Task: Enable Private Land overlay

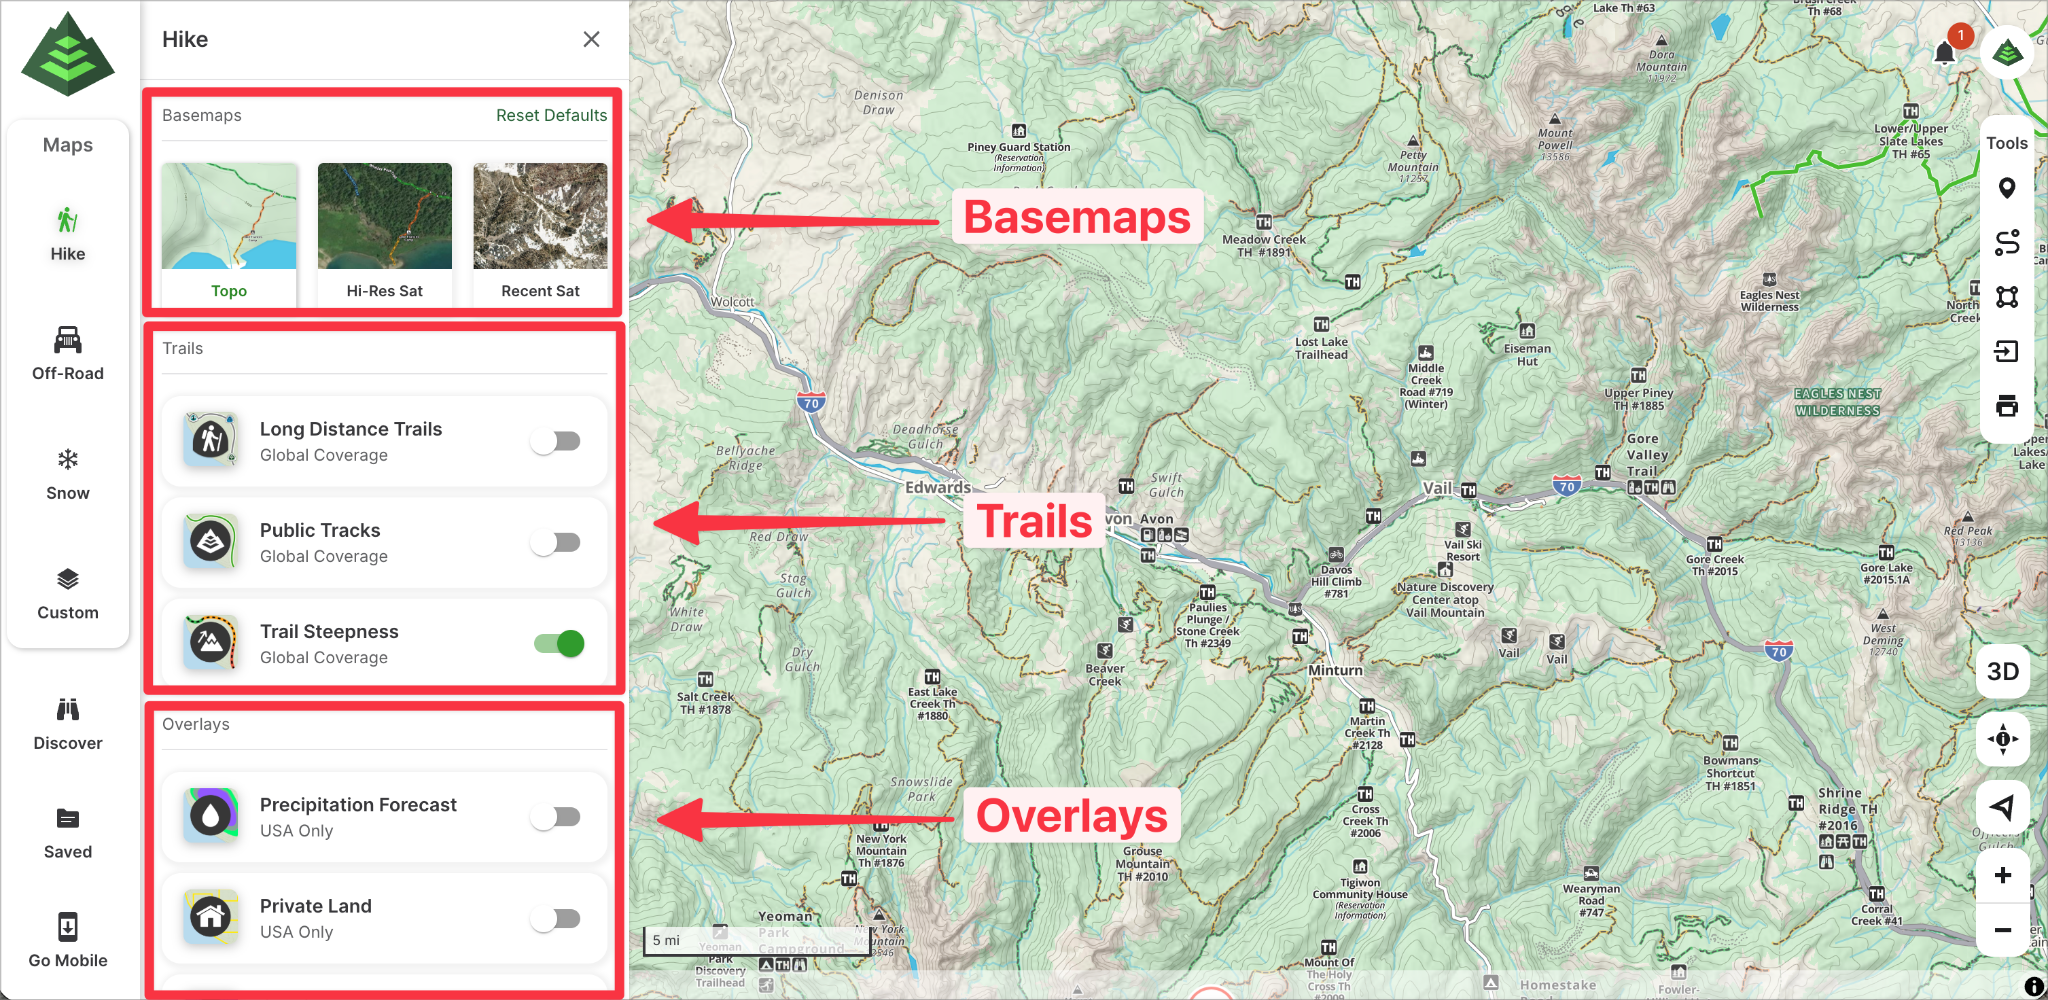Action: [x=556, y=918]
